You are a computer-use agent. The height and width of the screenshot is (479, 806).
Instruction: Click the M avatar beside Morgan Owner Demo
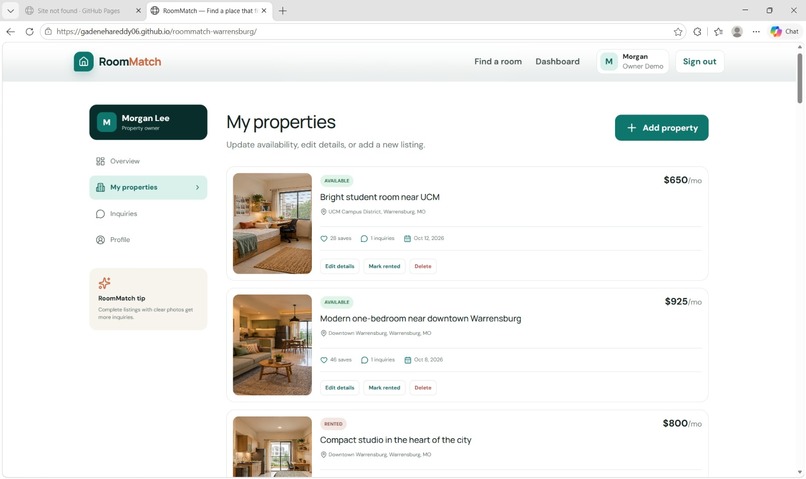(x=609, y=62)
